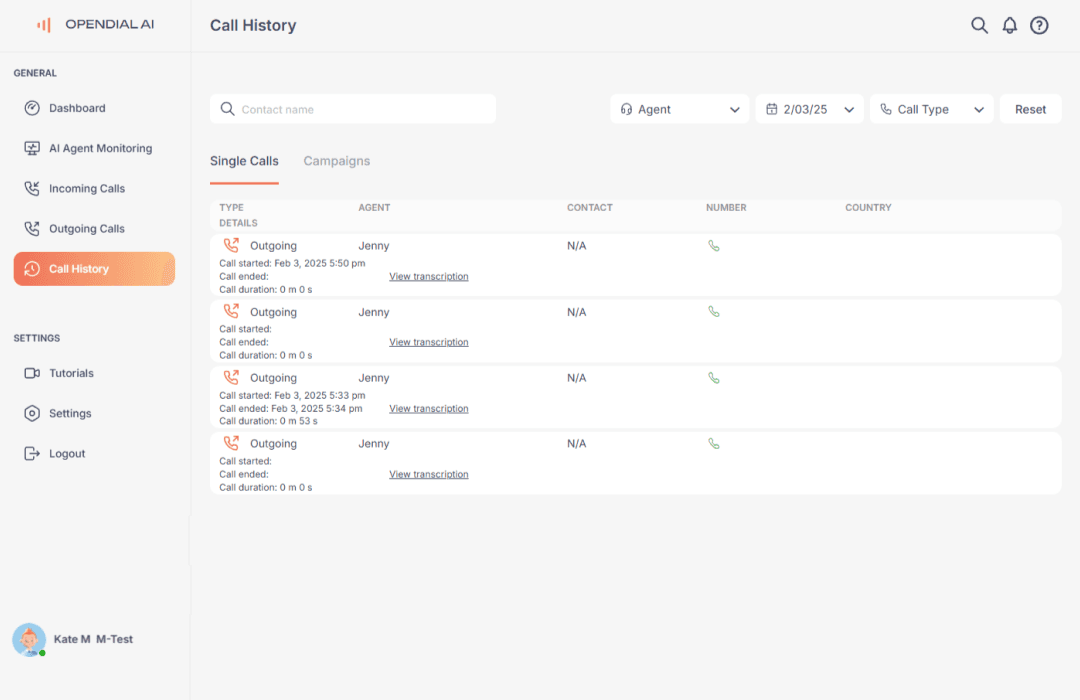This screenshot has height=700, width=1080.
Task: Open search from the top bar magnifier icon
Action: coord(979,25)
